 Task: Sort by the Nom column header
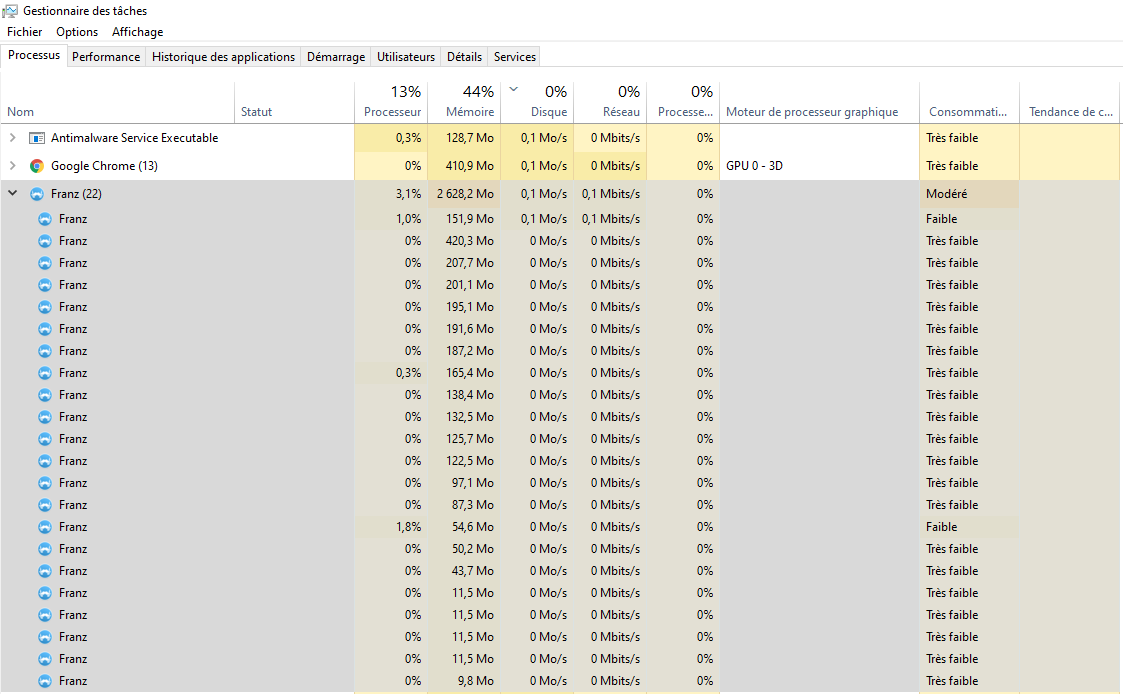pyautogui.click(x=117, y=102)
